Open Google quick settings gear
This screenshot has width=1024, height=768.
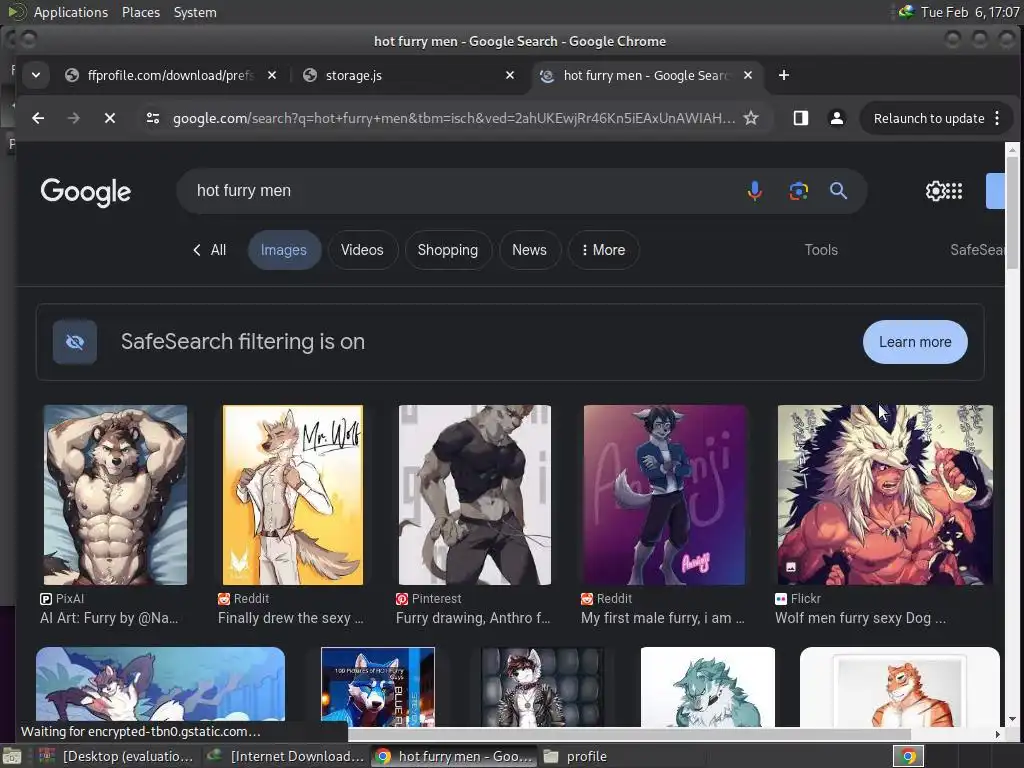[x=935, y=191]
